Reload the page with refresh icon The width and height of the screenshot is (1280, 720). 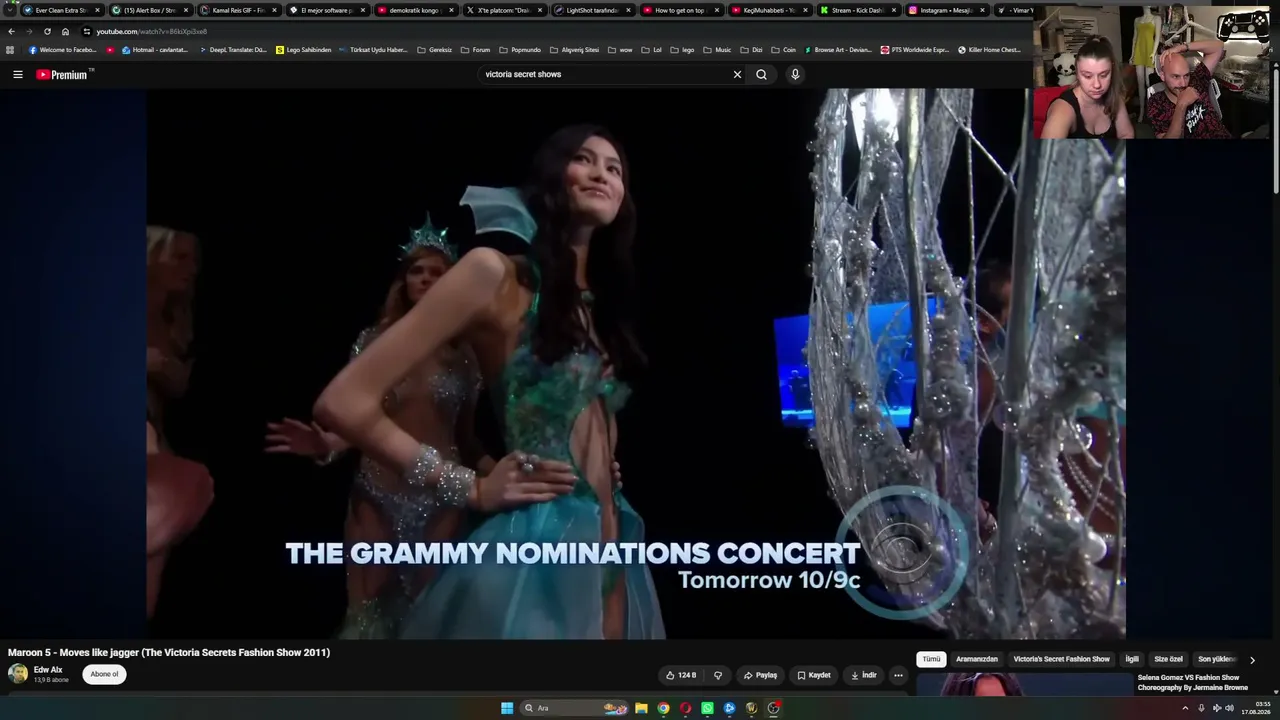(47, 32)
